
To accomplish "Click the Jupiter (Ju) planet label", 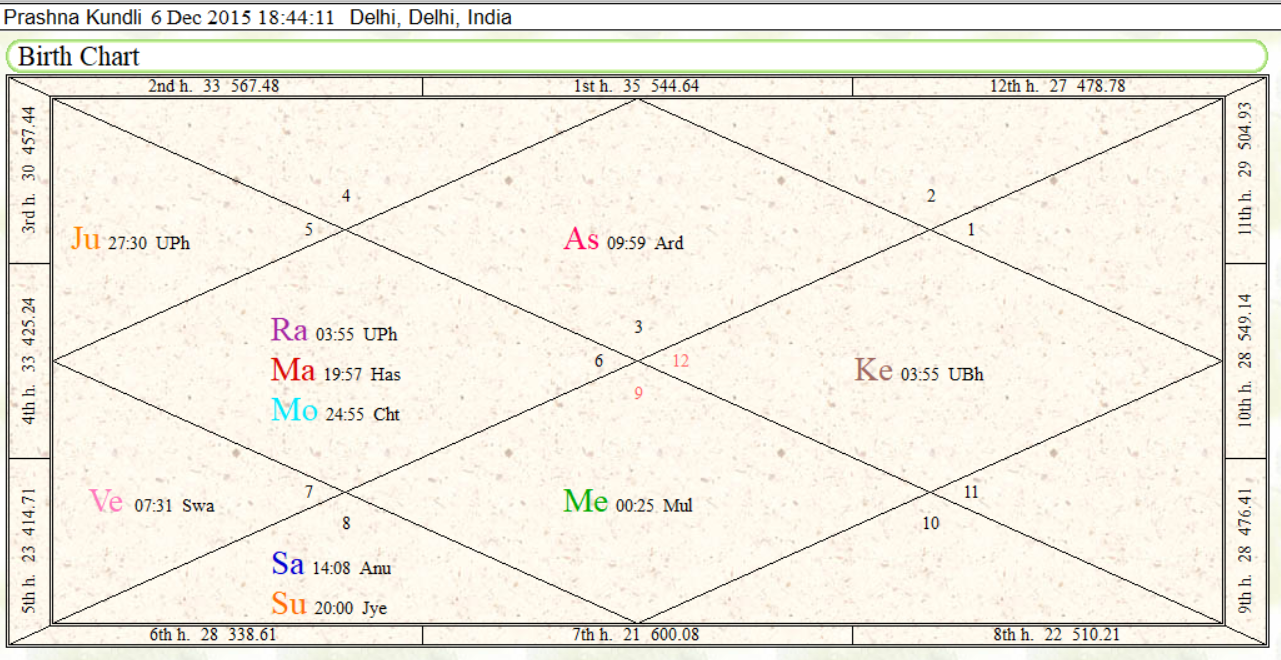I will pos(86,240).
